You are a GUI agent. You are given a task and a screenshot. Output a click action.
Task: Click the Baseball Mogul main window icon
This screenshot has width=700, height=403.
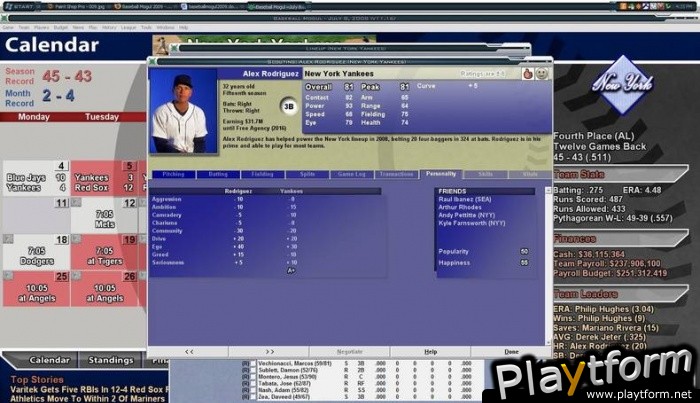click(x=4, y=18)
